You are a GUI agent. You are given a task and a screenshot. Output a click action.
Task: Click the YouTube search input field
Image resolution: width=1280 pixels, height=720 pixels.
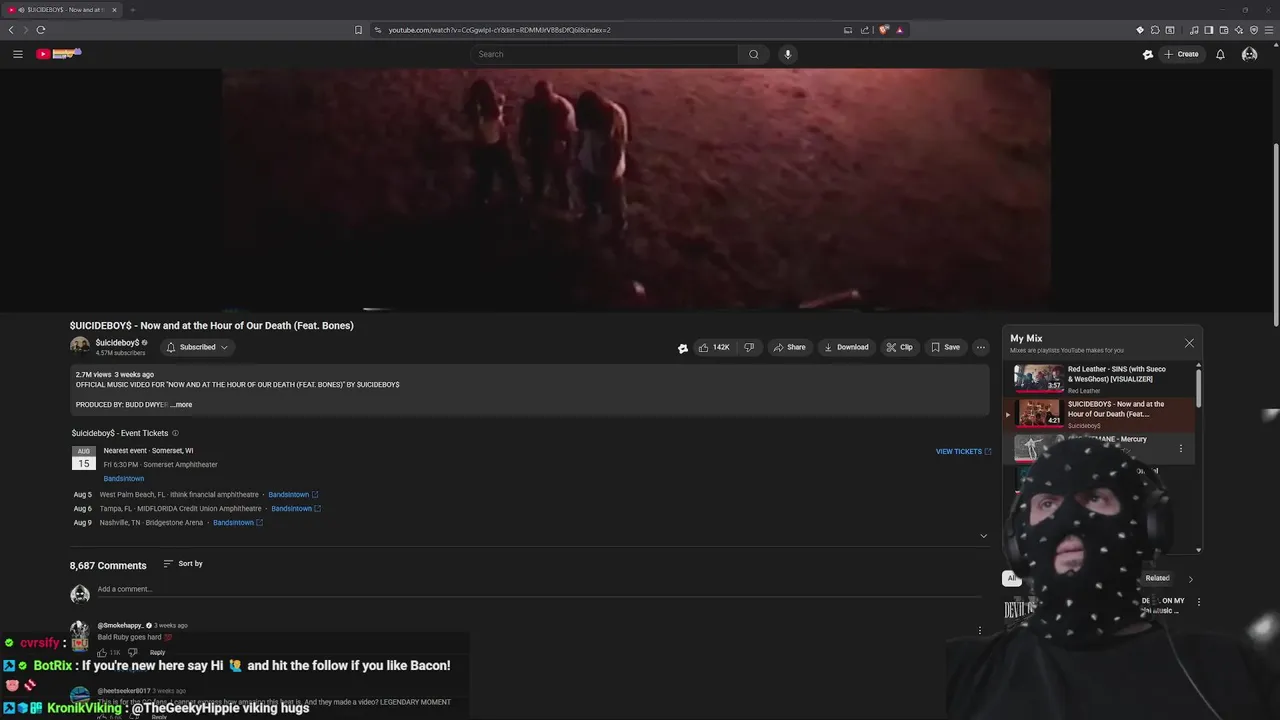(x=604, y=54)
